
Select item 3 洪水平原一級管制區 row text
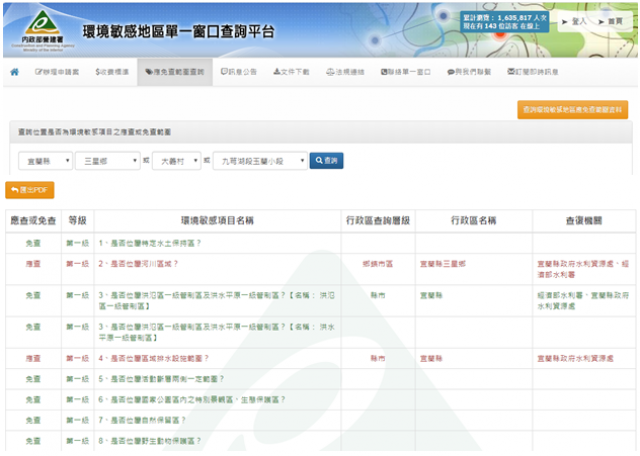point(217,332)
